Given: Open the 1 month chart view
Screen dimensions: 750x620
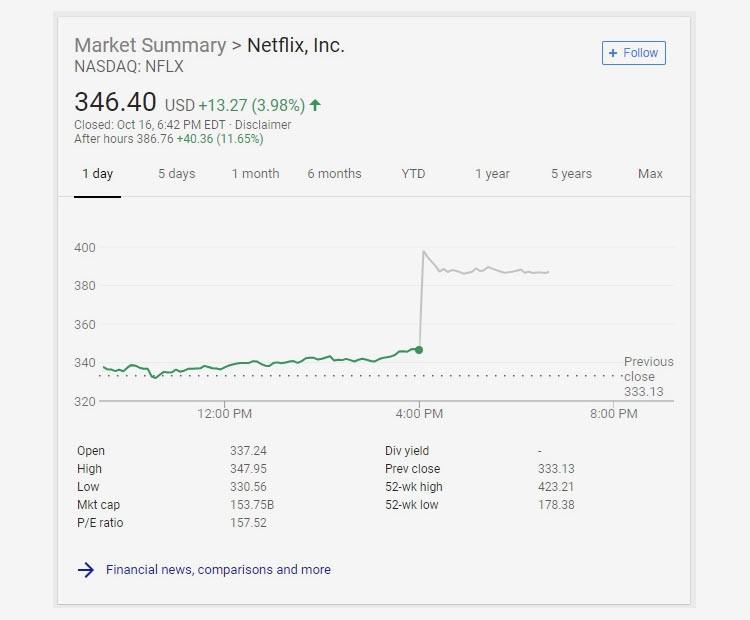Looking at the screenshot, I should click(255, 174).
